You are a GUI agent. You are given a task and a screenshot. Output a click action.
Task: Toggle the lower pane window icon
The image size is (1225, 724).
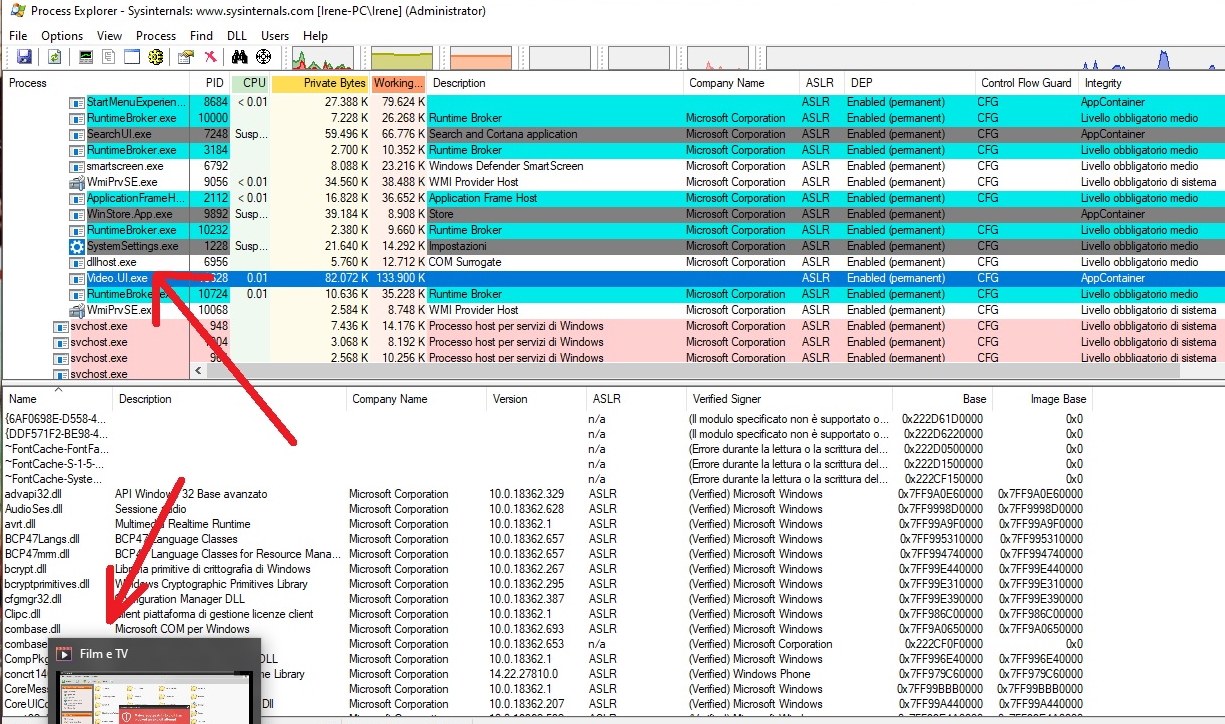coord(131,57)
